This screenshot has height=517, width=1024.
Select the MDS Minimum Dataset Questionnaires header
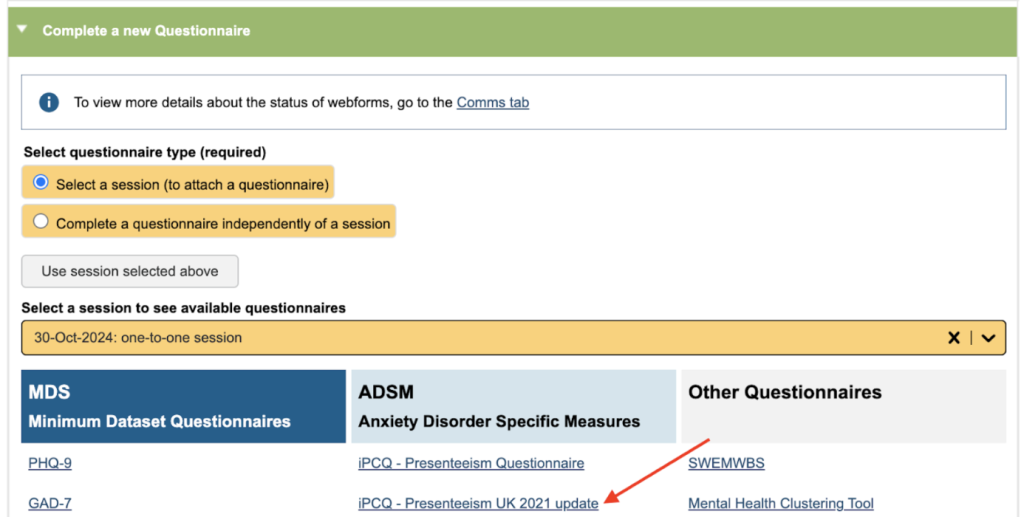click(x=183, y=406)
